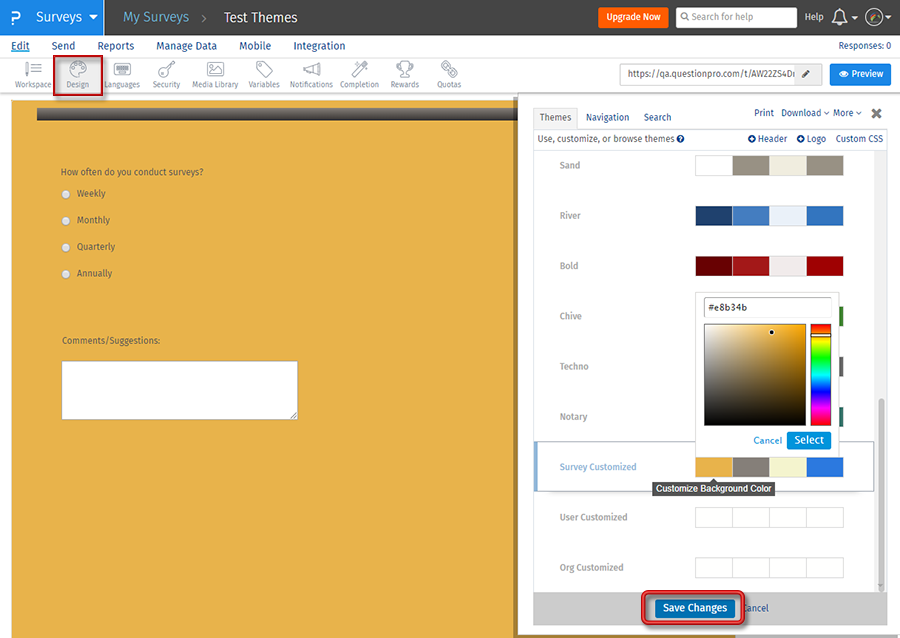The image size is (900, 638).
Task: Select the Weekly radio option
Action: pyautogui.click(x=65, y=193)
